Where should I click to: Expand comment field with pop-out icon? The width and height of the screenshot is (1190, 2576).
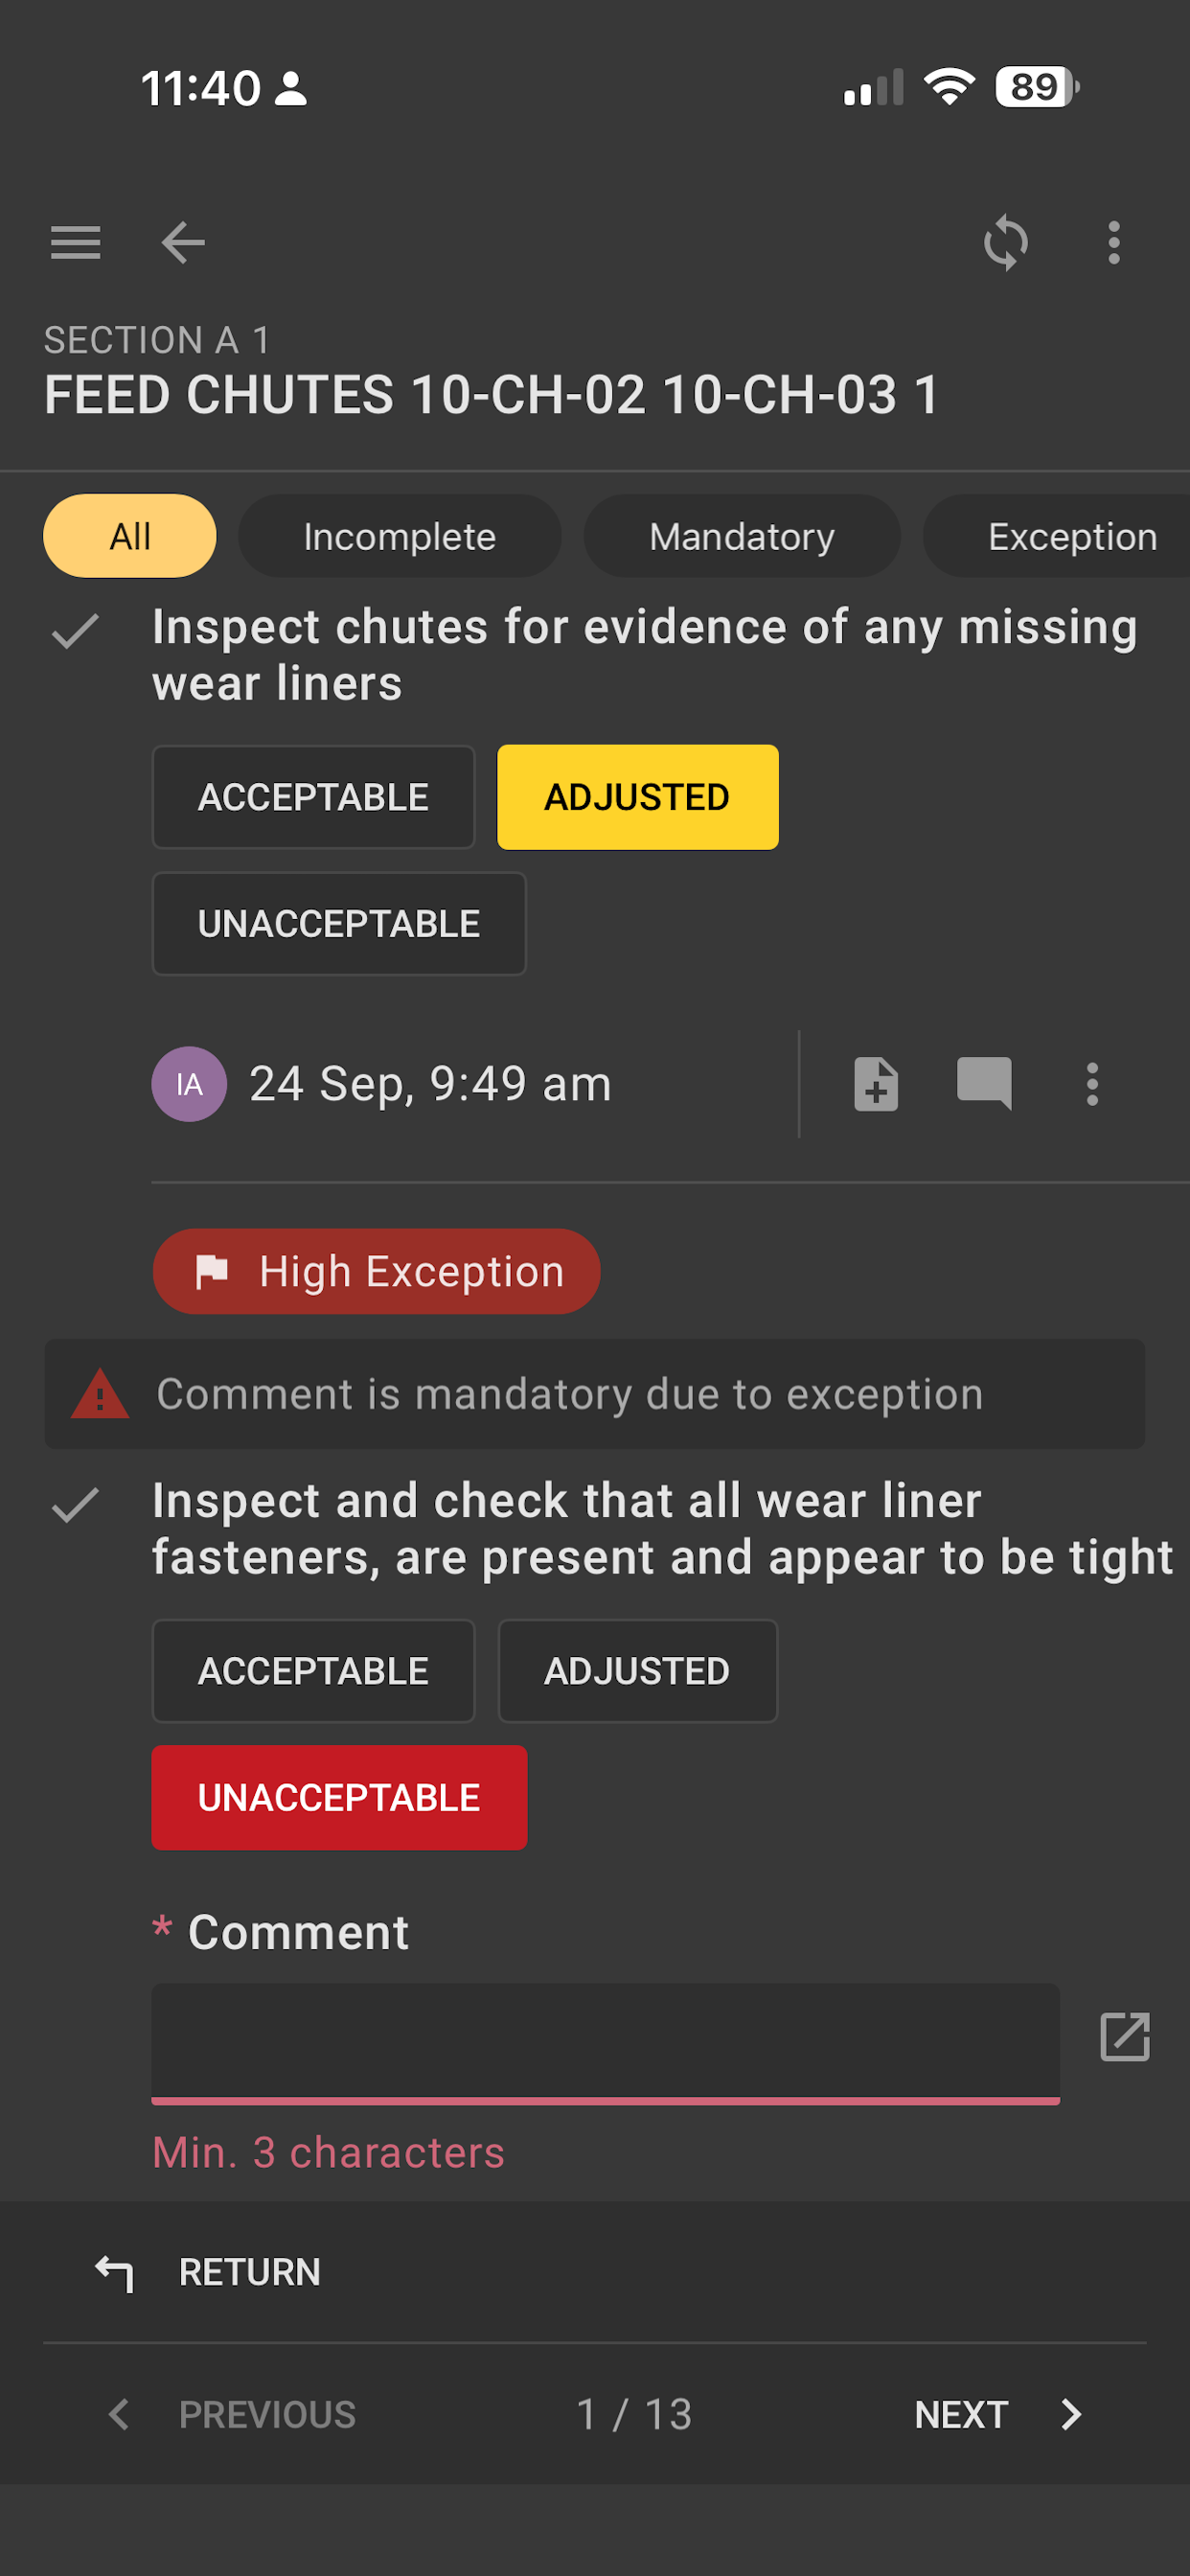click(1125, 2037)
